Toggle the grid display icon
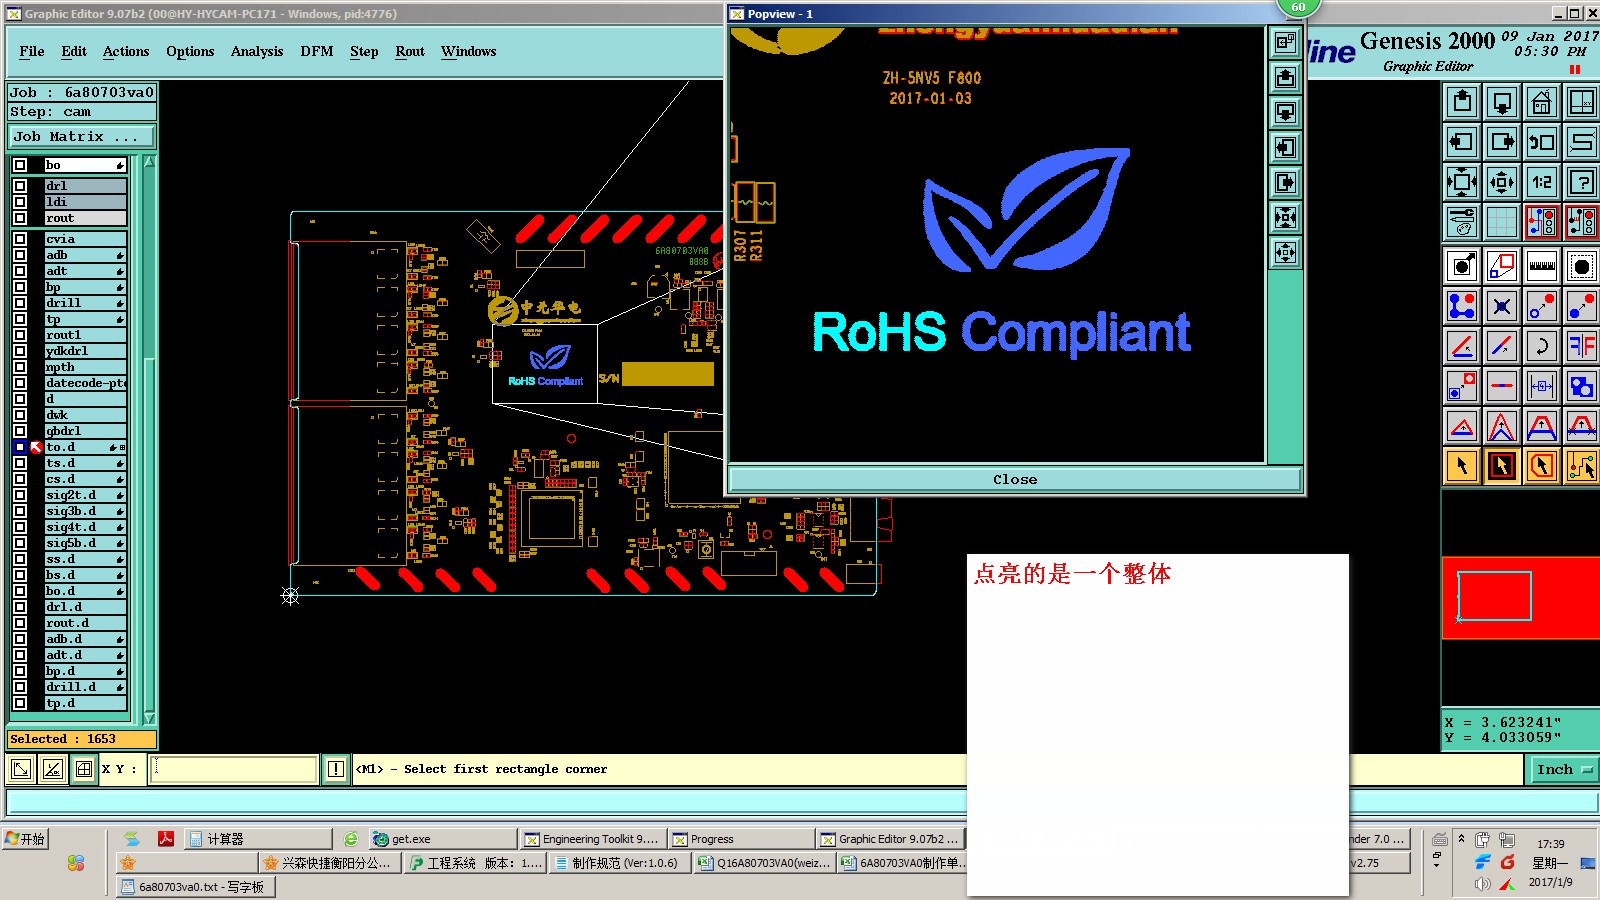The height and width of the screenshot is (900, 1600). [x=1502, y=221]
